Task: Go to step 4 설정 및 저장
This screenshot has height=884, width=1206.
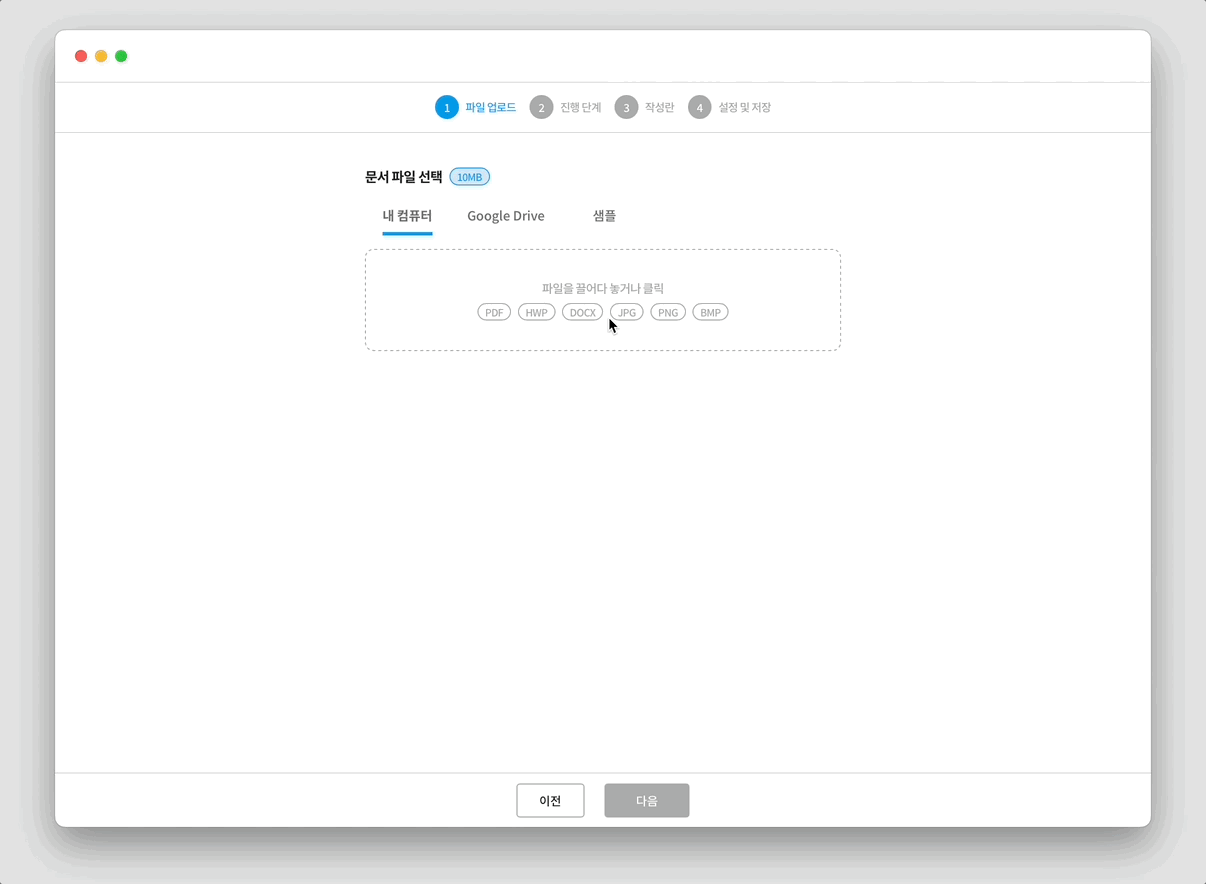Action: click(729, 107)
